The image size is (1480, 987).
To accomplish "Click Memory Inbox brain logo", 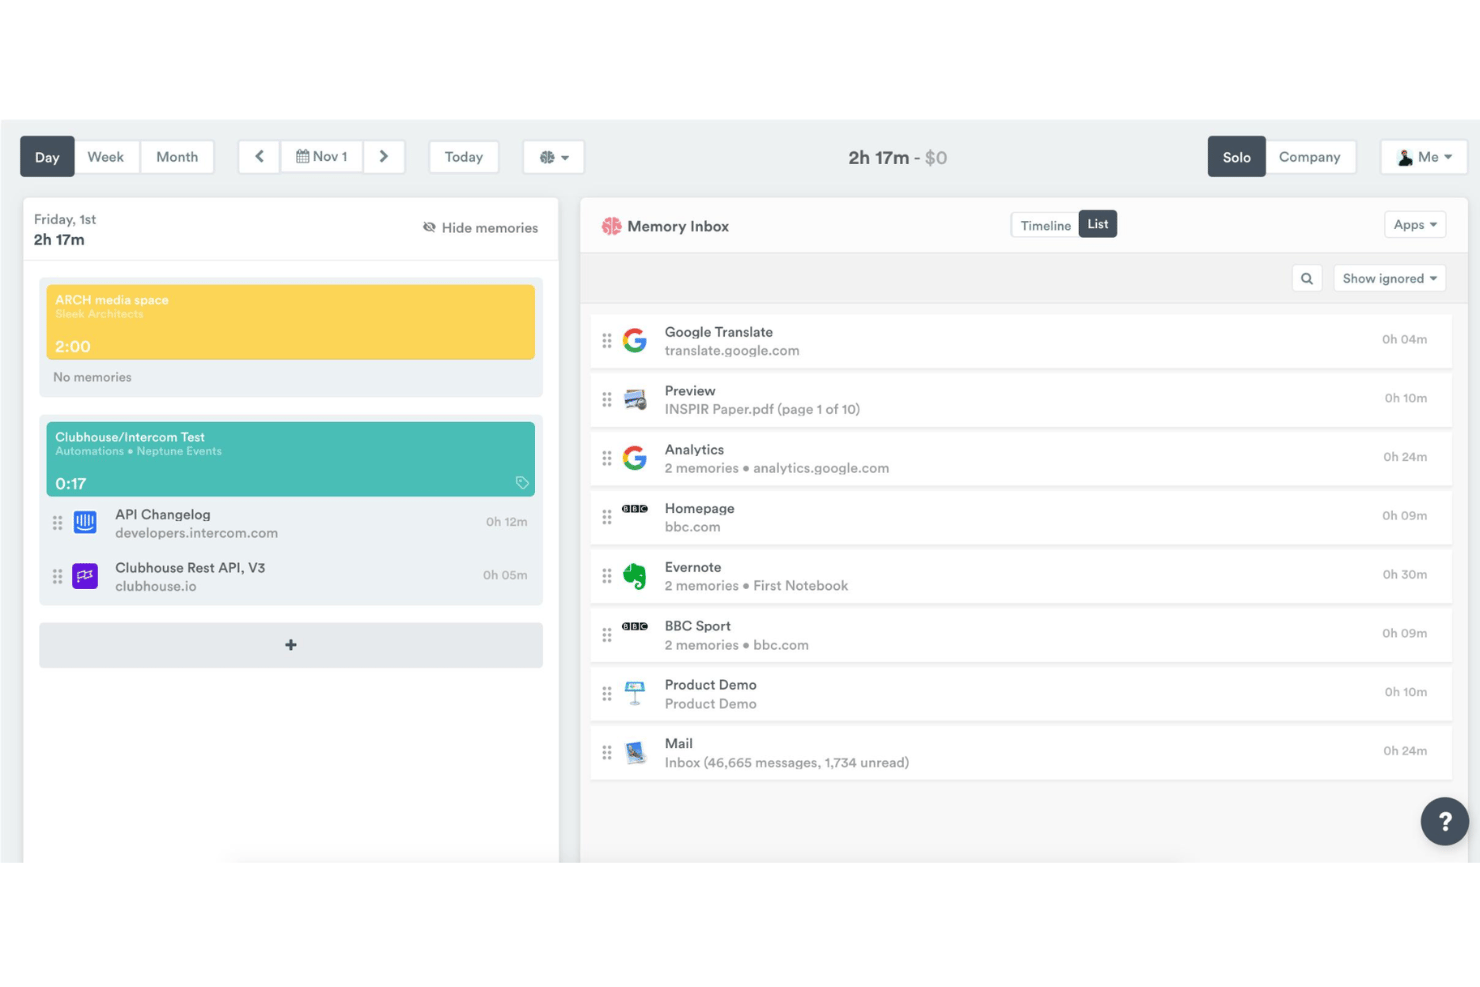I will 612,226.
